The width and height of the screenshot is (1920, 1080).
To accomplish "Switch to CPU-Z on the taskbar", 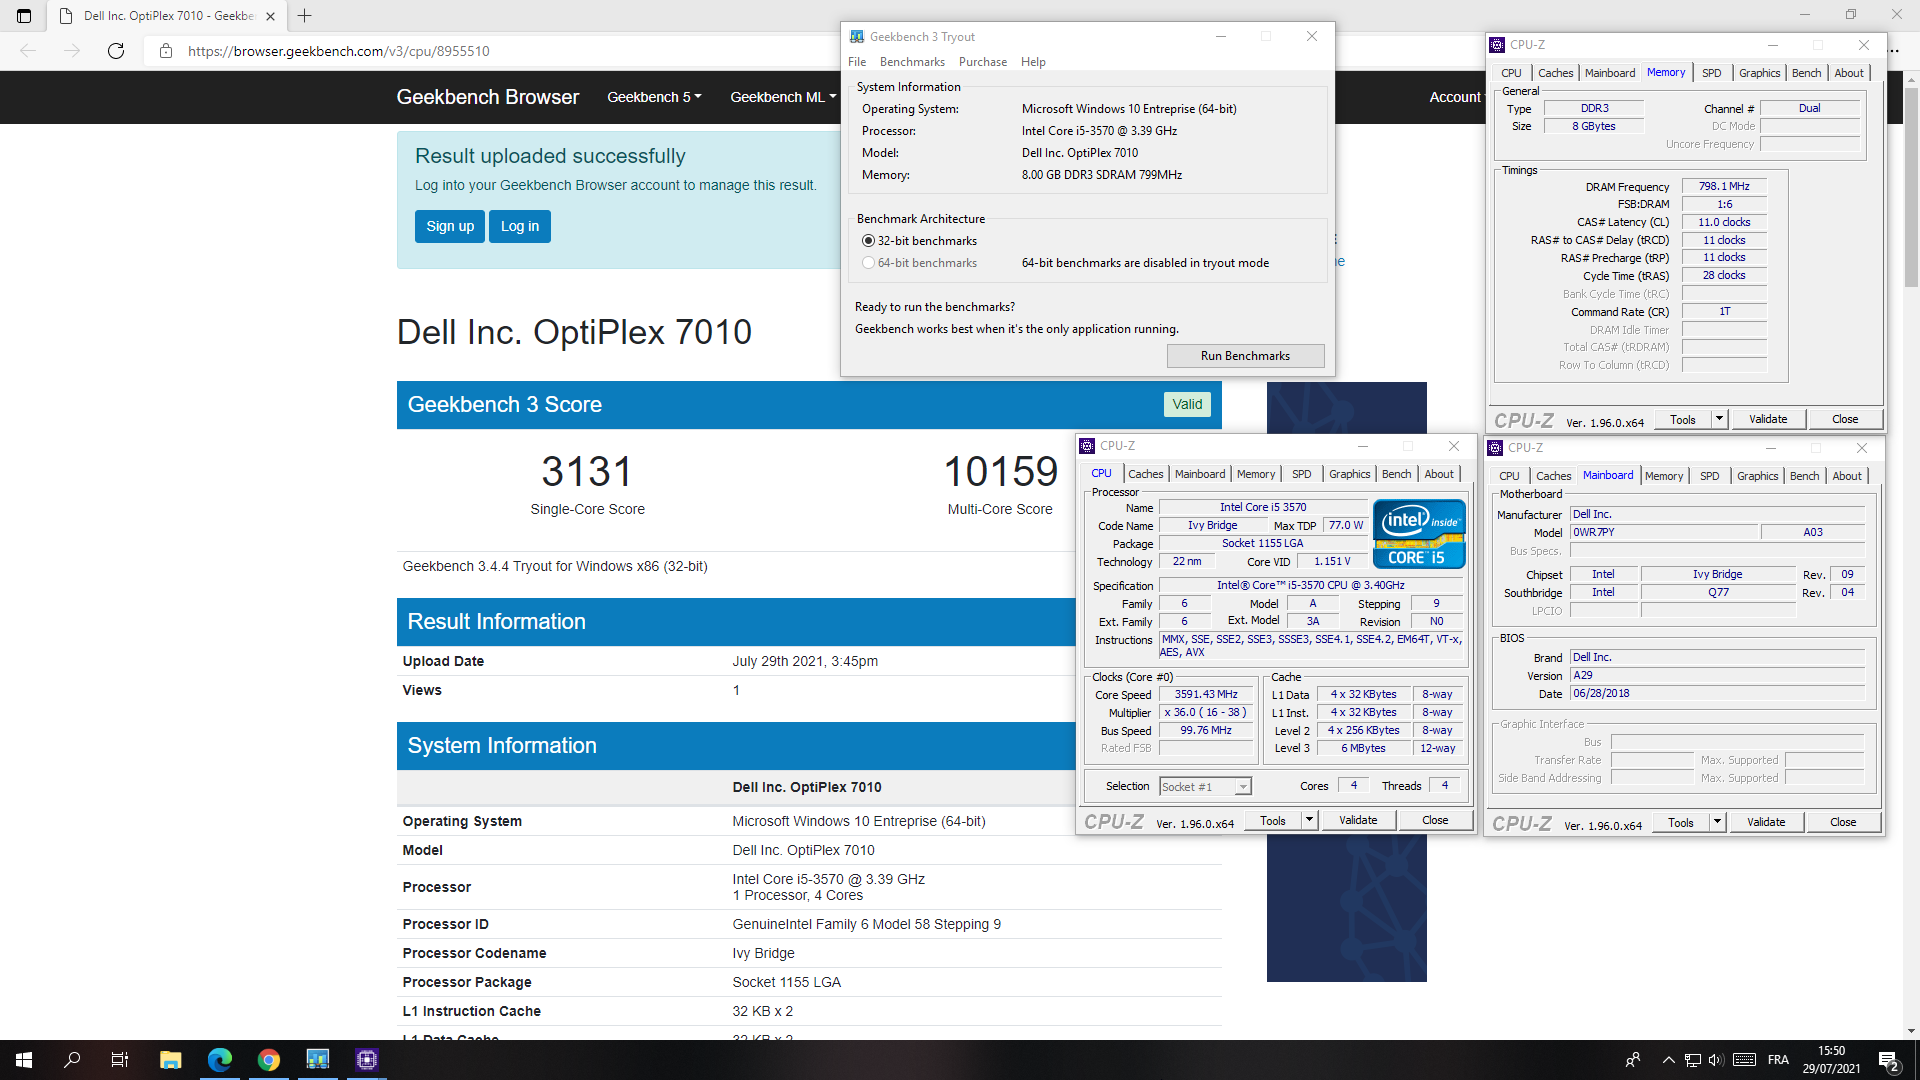I will 366,1060.
